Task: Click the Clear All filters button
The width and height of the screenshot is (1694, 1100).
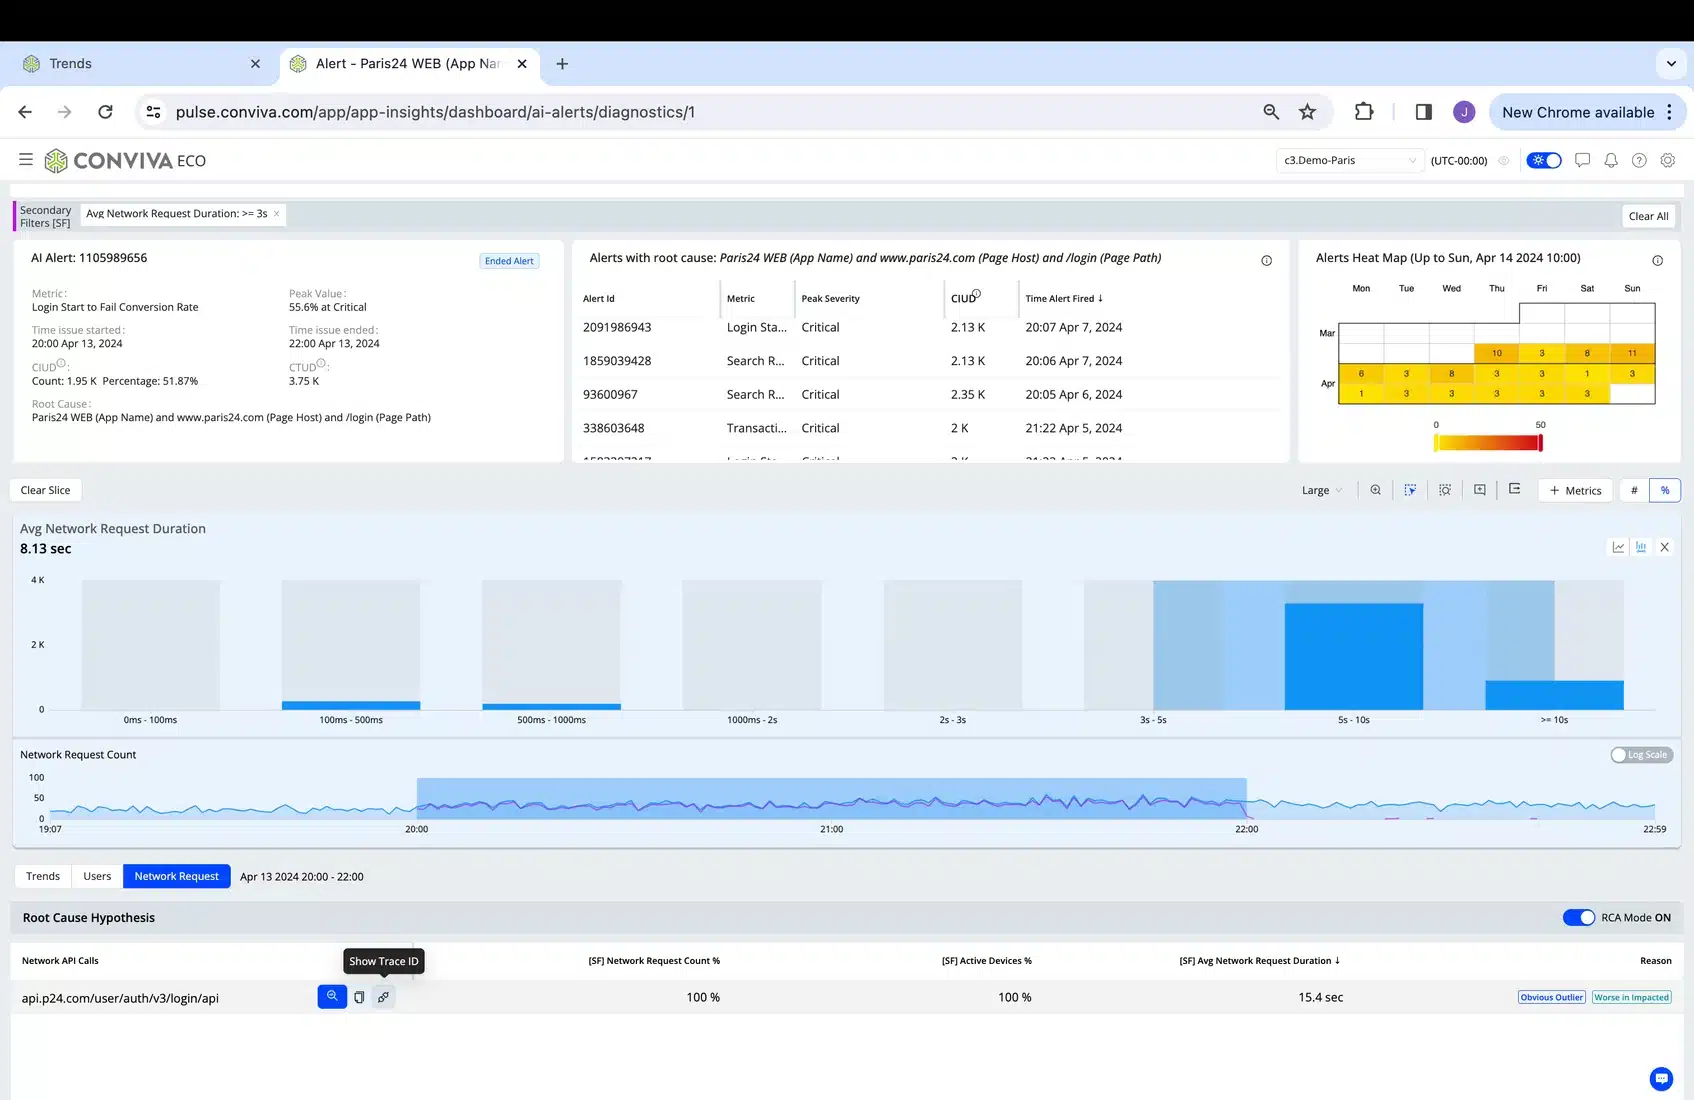Action: [x=1647, y=216]
